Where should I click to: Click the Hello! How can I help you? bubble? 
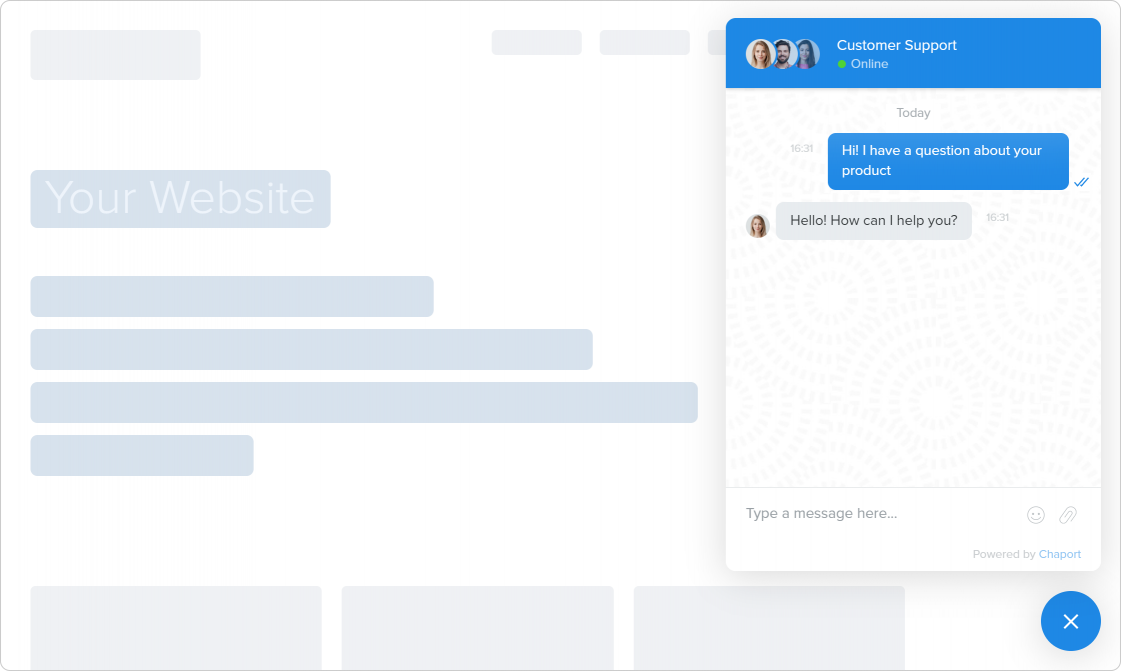pos(873,220)
